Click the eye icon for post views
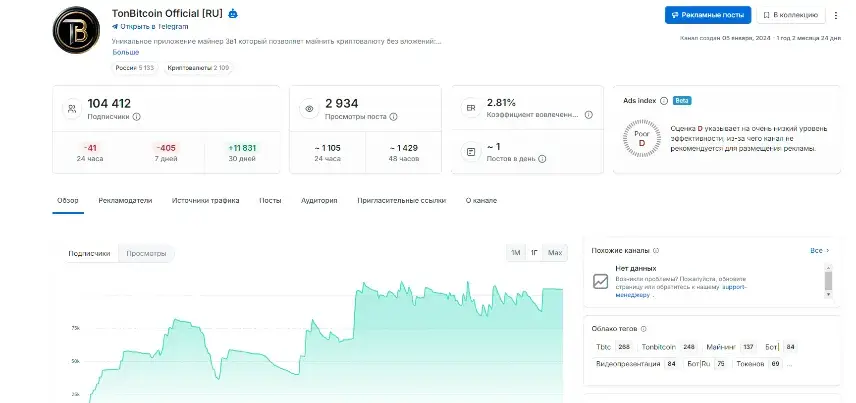Screen dimensions: 856x403 tap(309, 109)
